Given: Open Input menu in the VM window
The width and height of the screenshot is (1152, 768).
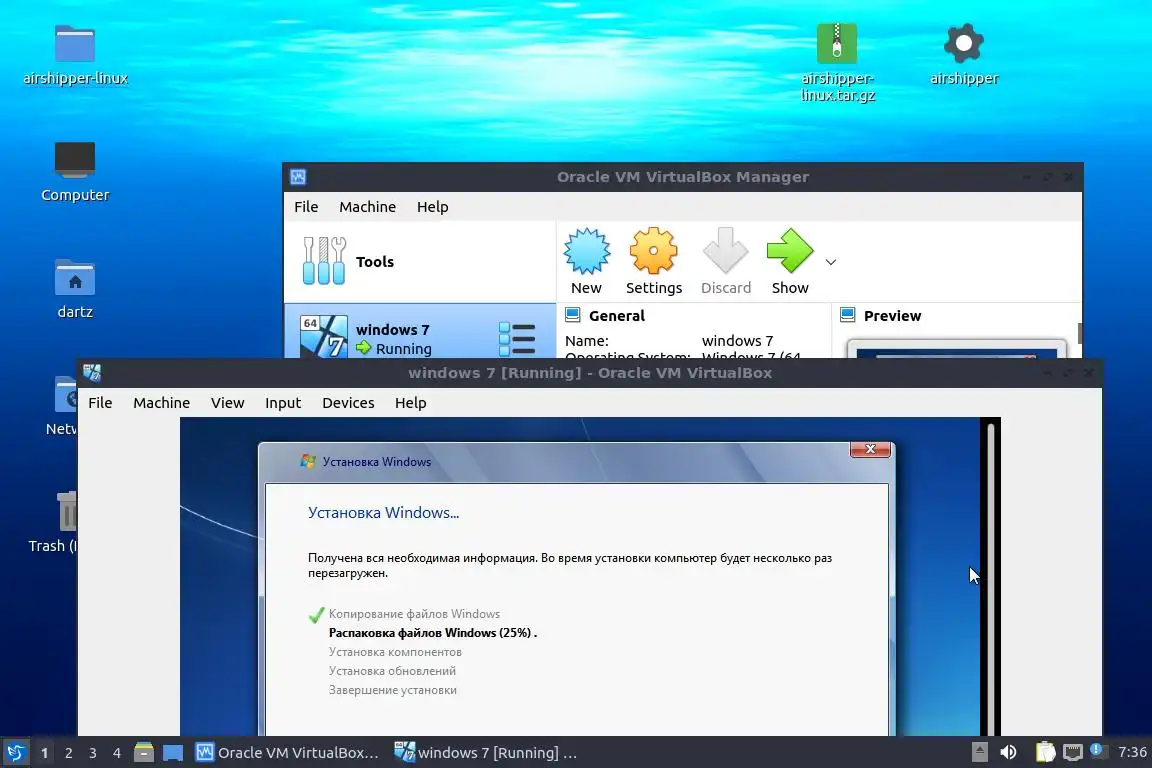Looking at the screenshot, I should (x=283, y=403).
